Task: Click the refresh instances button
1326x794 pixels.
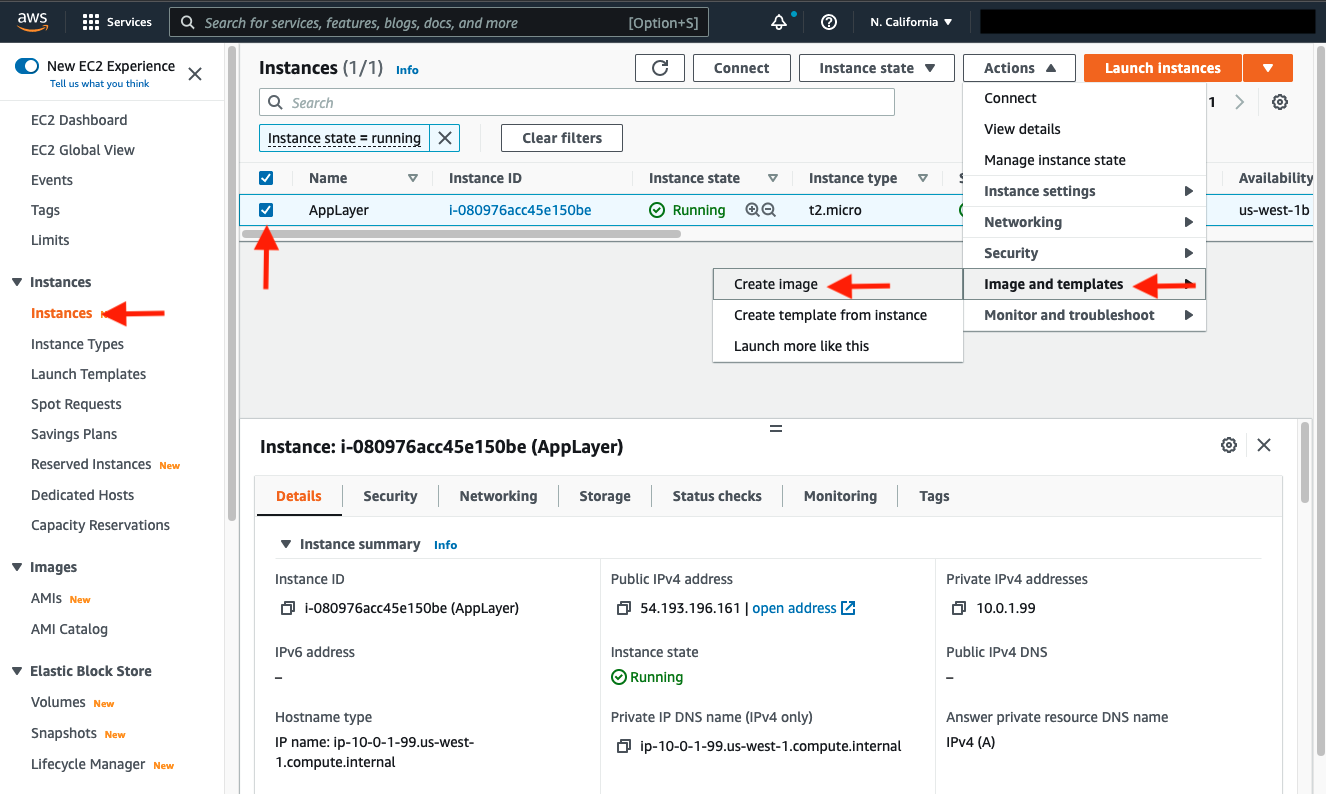Action: pyautogui.click(x=660, y=68)
